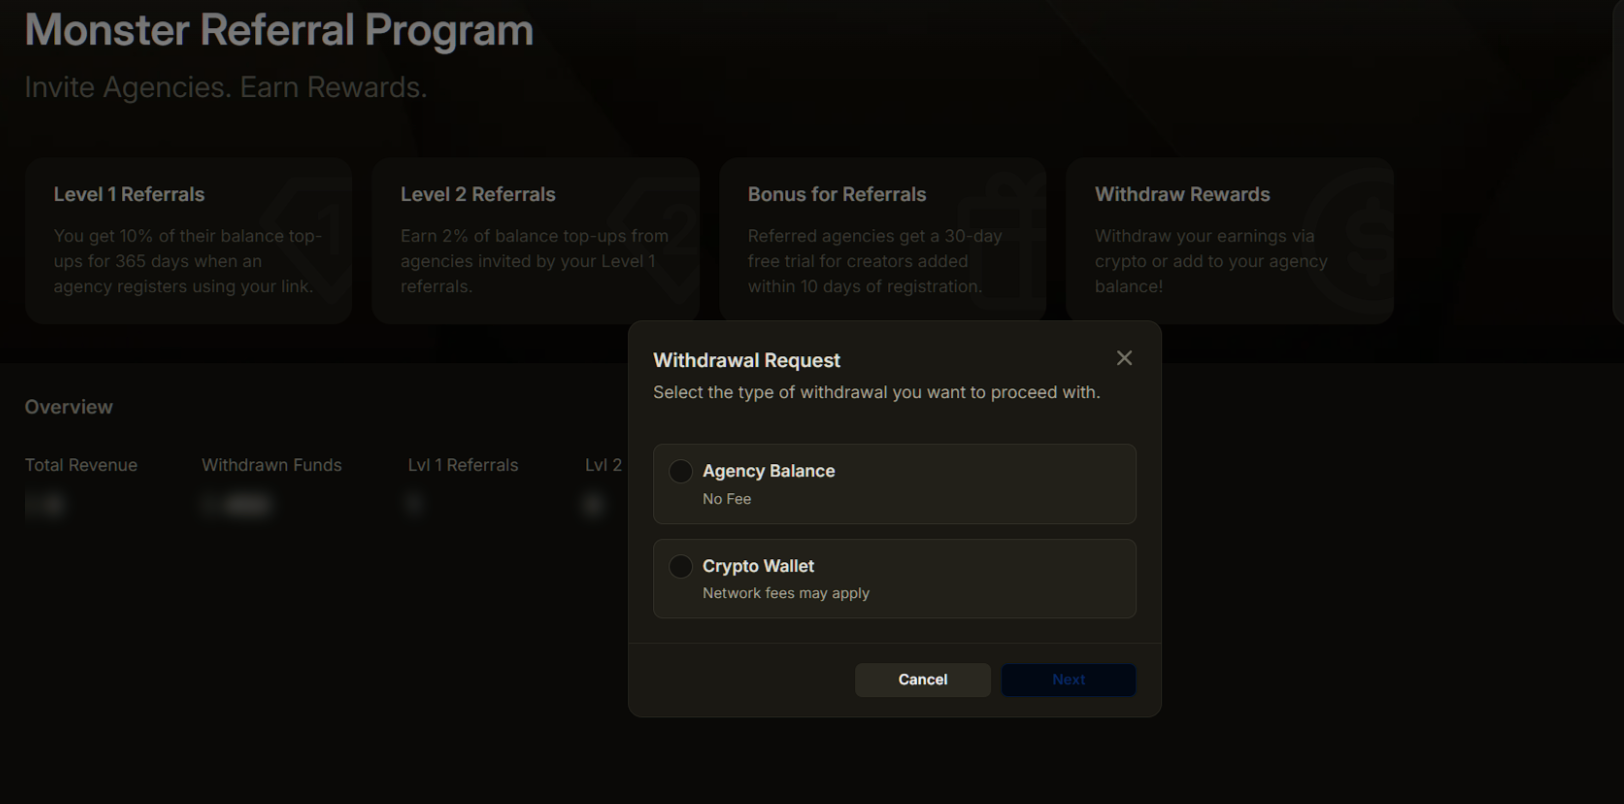Select the Crypto Wallet radio button
This screenshot has width=1624, height=804.
(681, 566)
